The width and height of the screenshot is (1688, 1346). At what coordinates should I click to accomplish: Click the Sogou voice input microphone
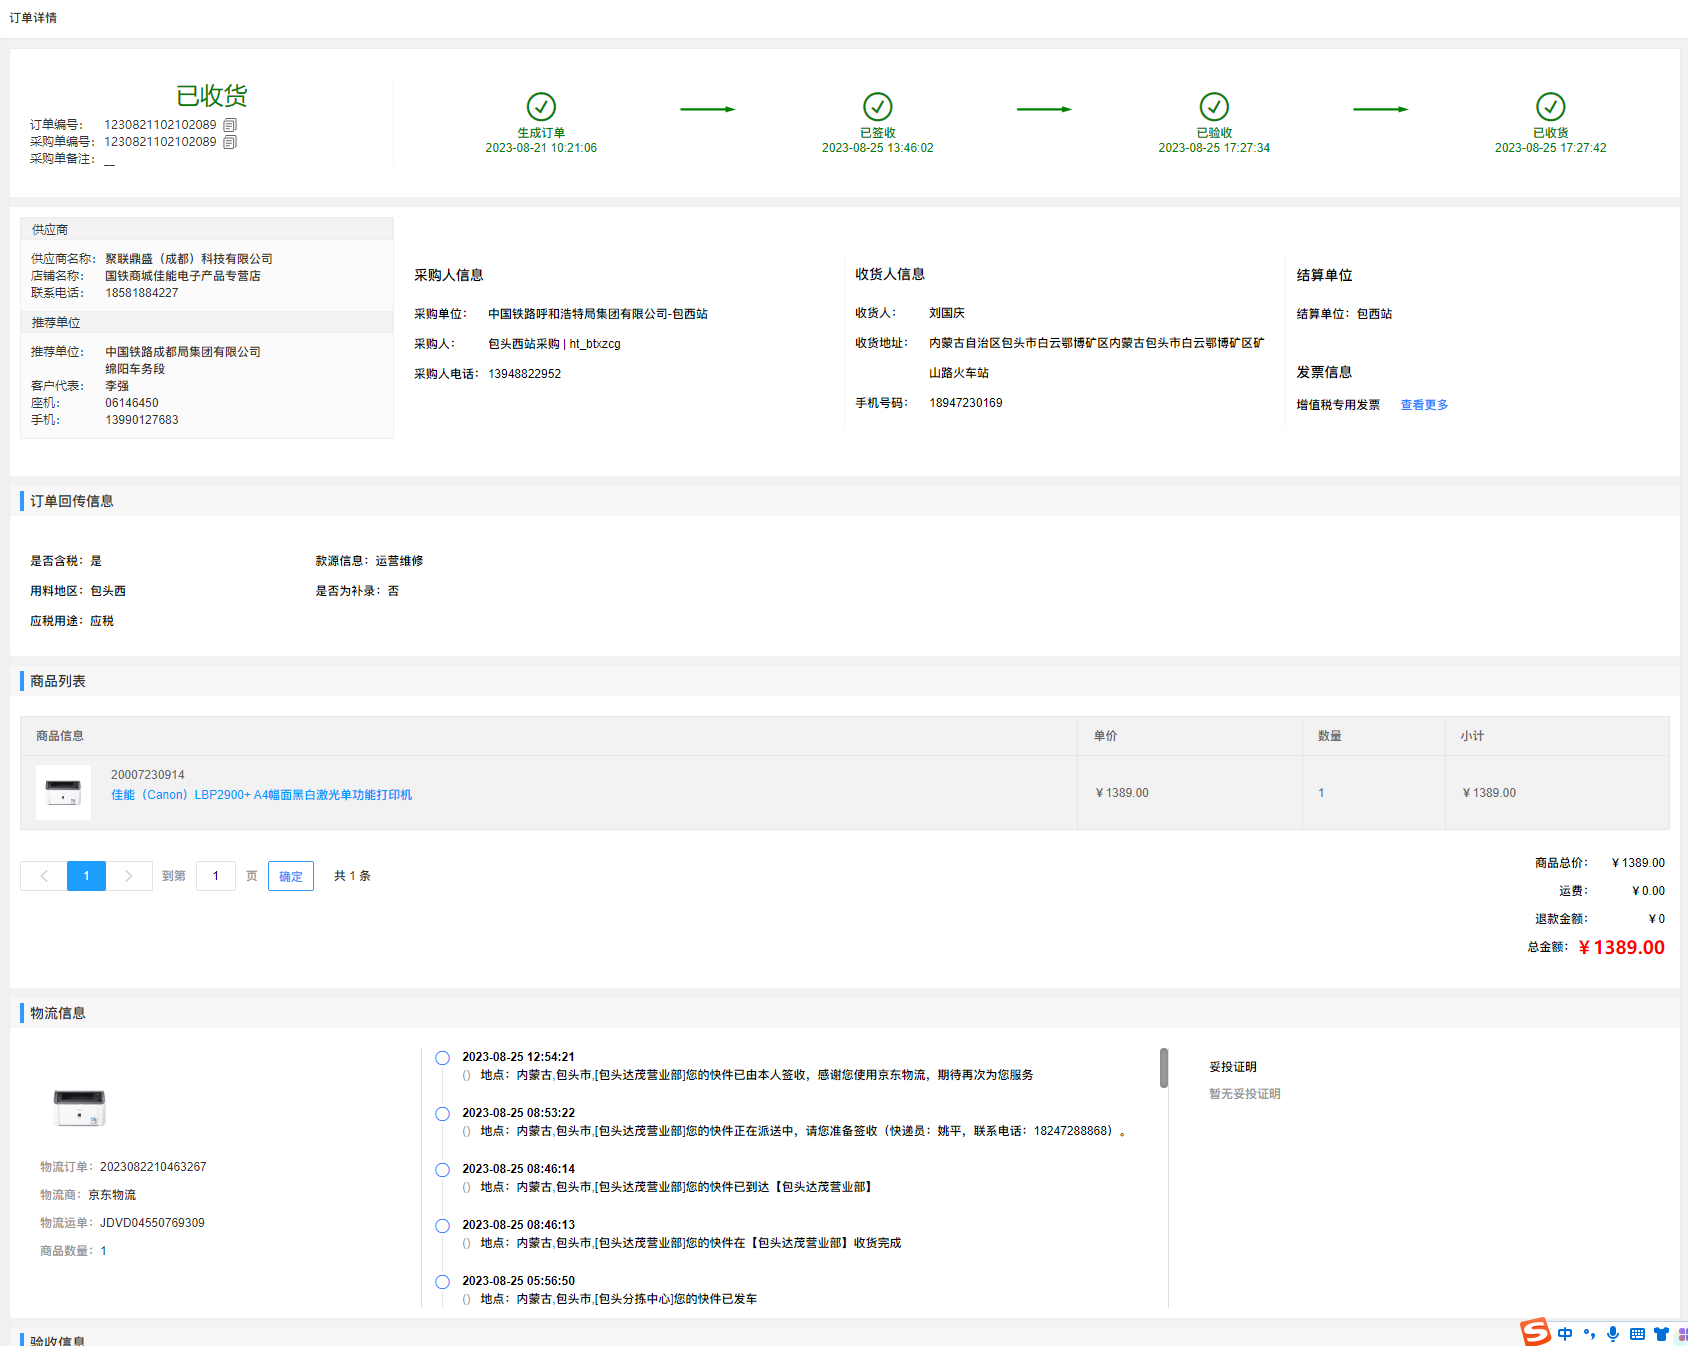[x=1613, y=1334]
